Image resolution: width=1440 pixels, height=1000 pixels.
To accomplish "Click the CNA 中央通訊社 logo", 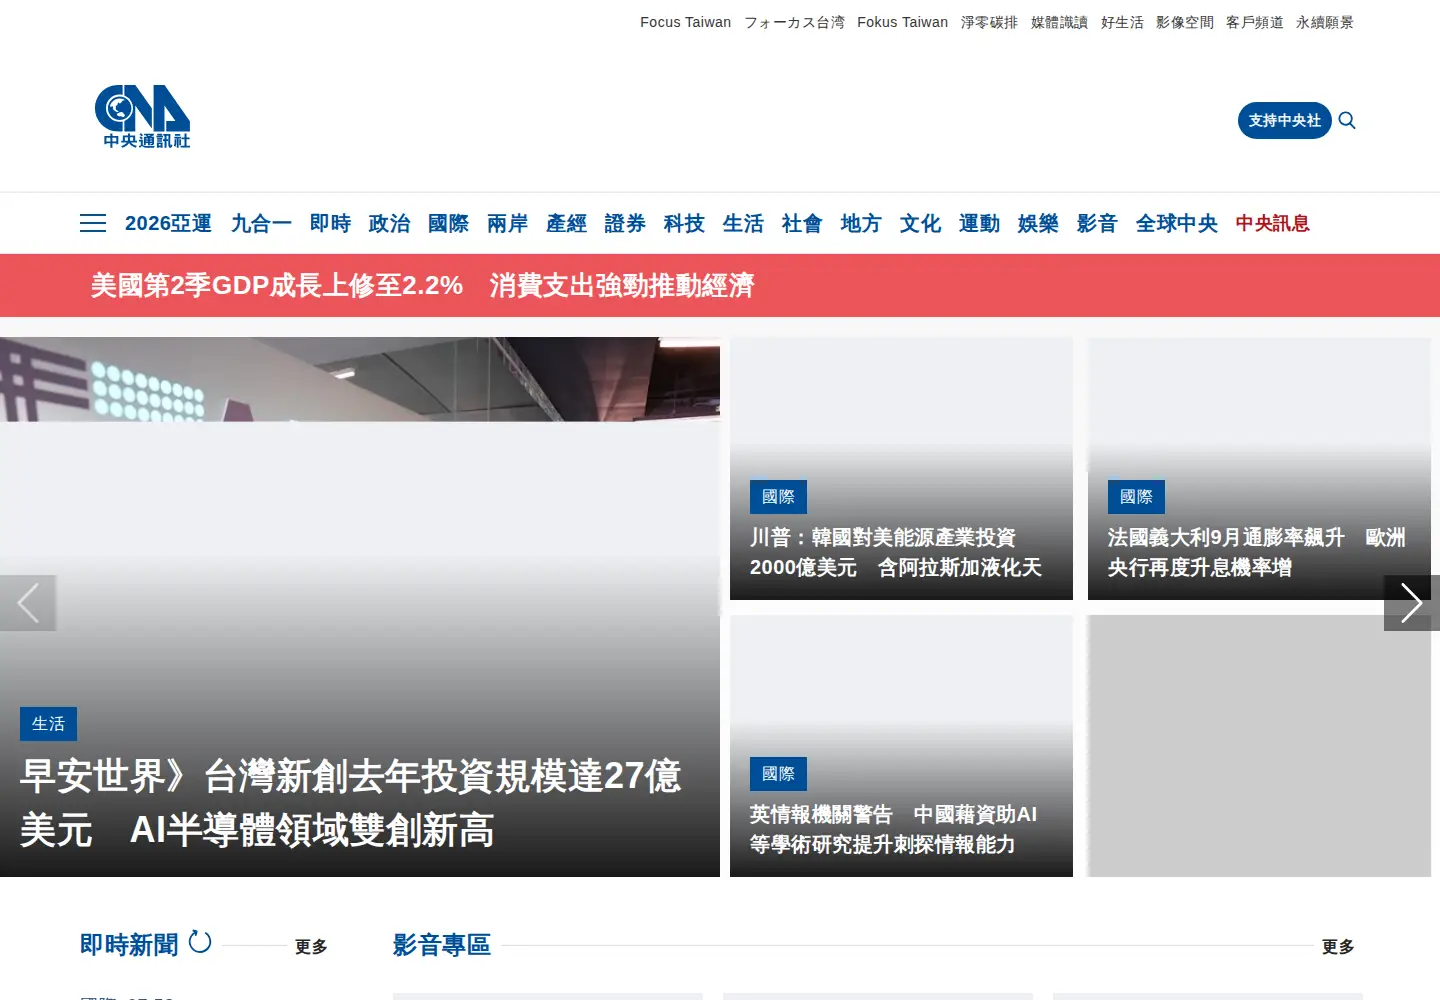I will pyautogui.click(x=143, y=117).
